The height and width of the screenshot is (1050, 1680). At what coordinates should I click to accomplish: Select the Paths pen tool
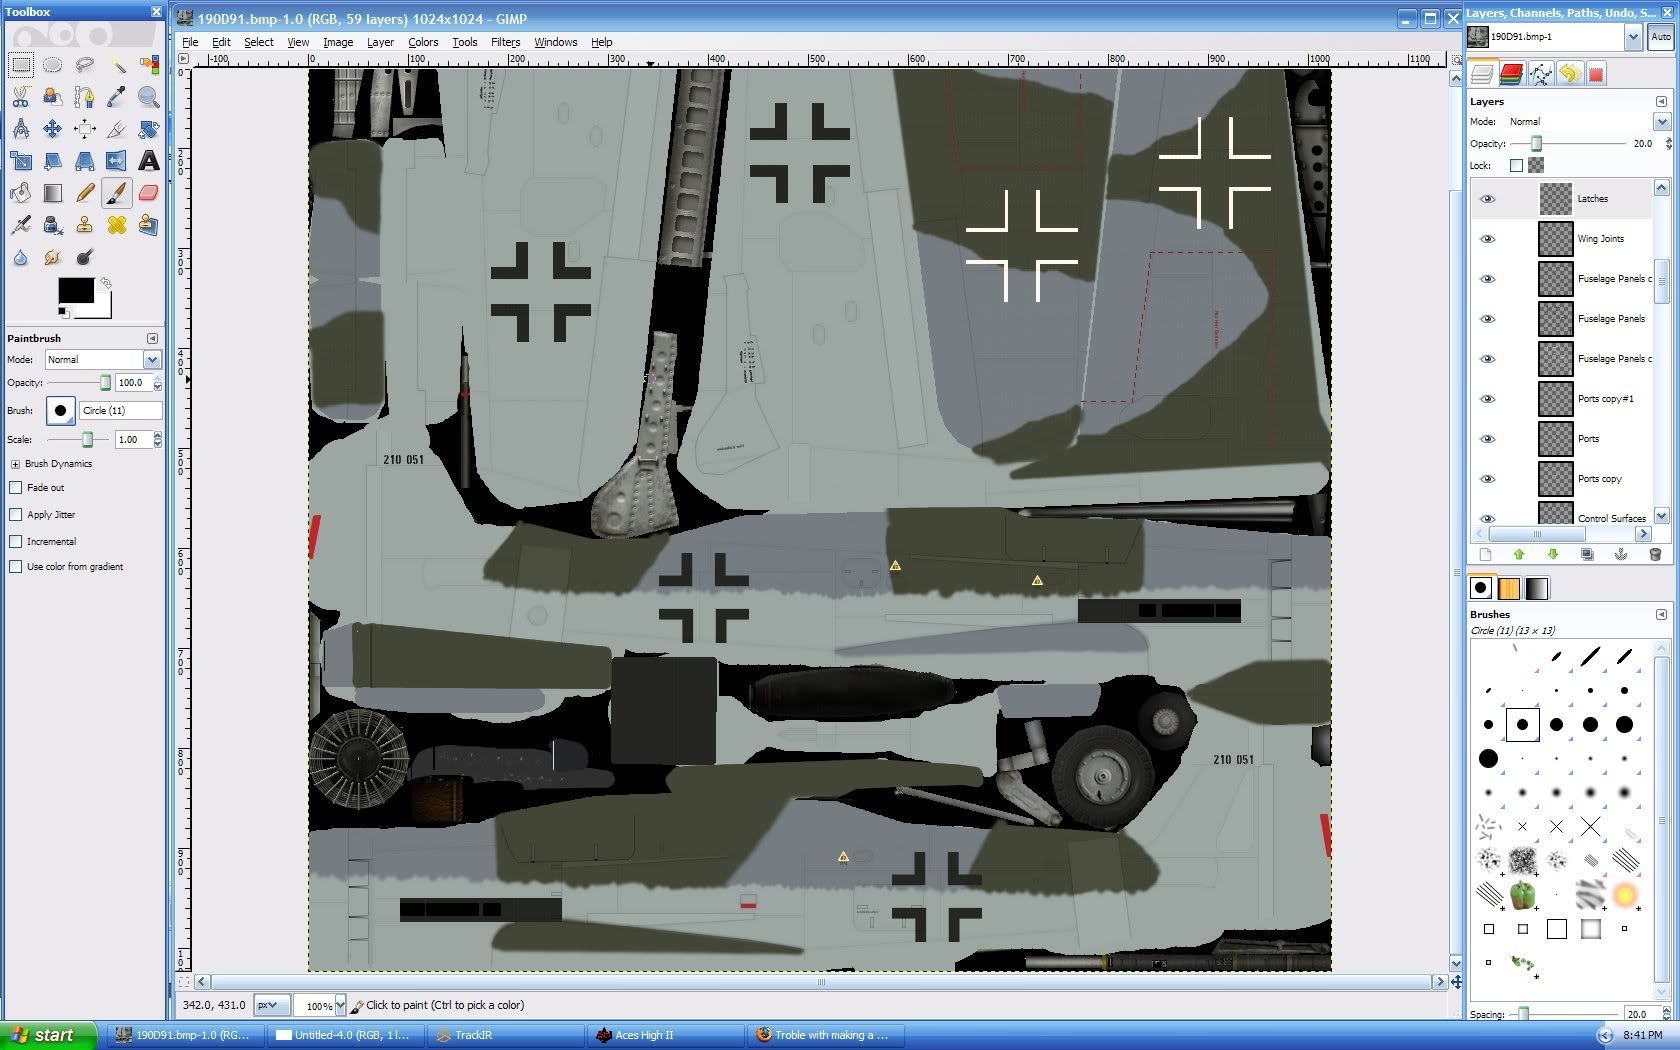click(x=85, y=97)
